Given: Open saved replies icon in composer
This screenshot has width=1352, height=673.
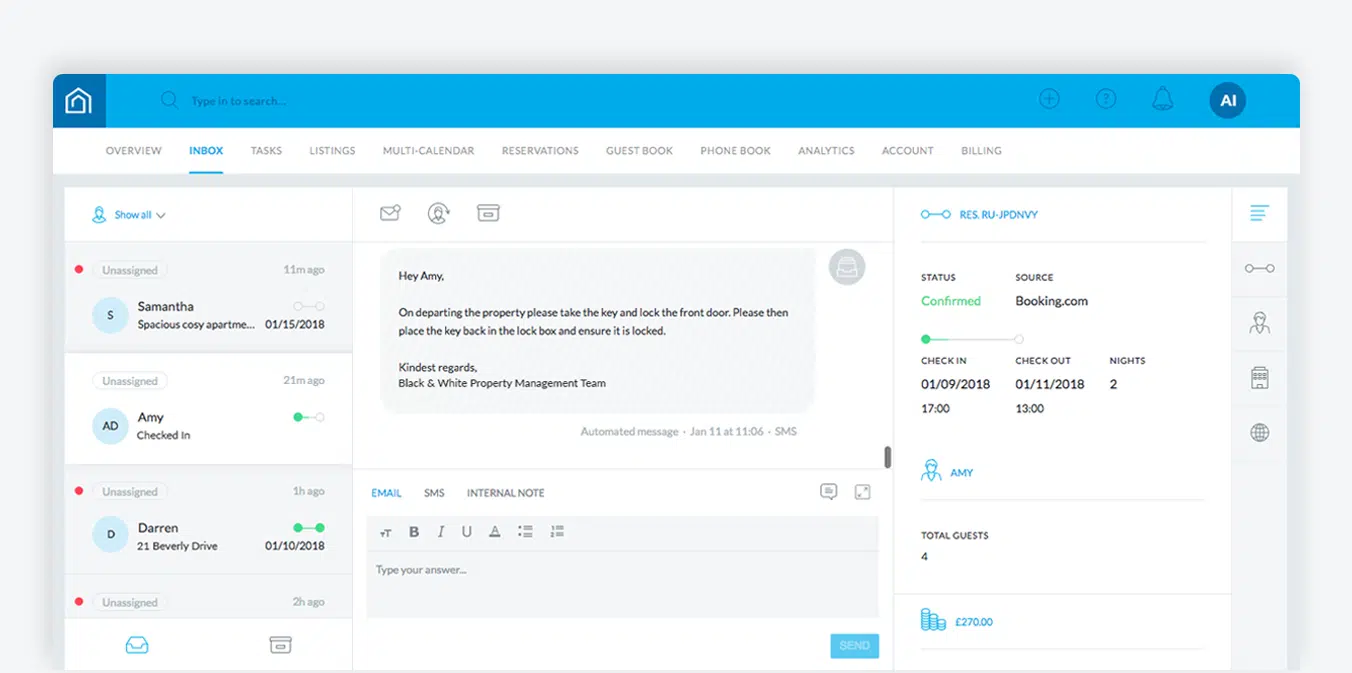Looking at the screenshot, I should 830,491.
